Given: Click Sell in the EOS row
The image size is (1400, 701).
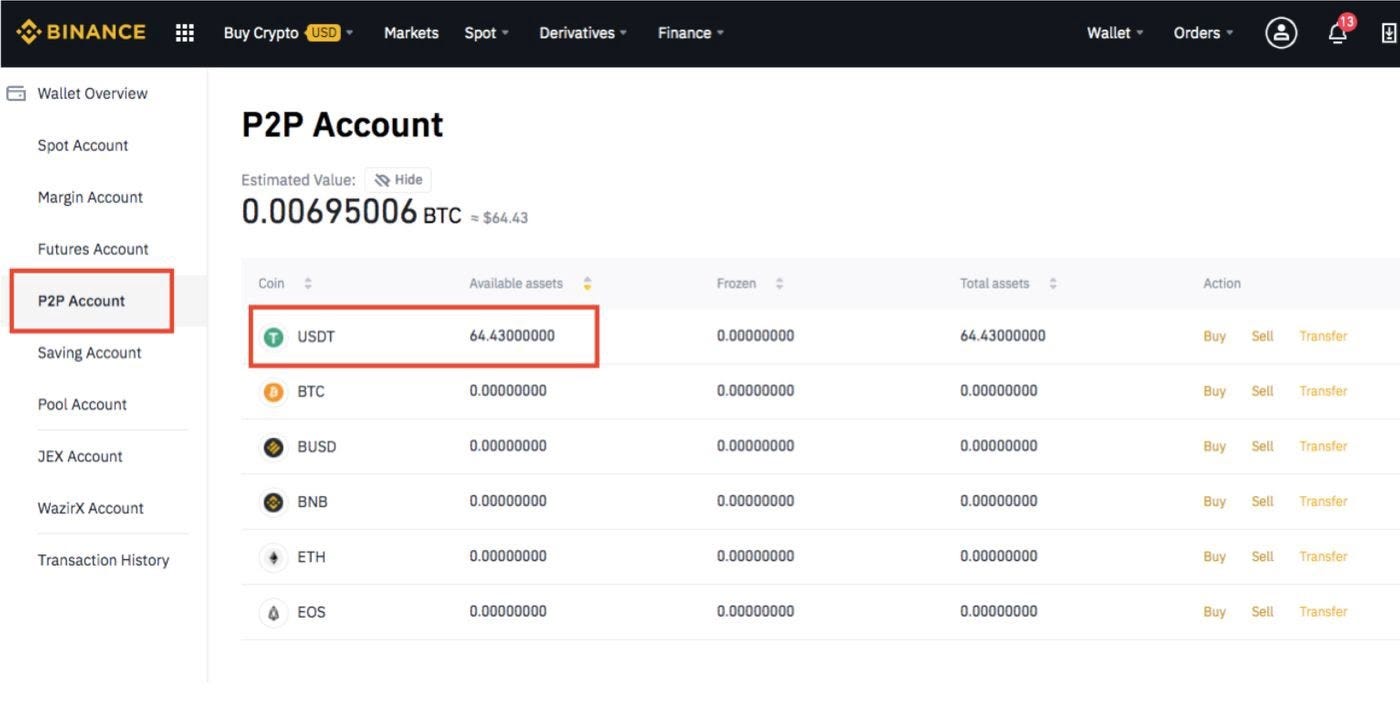Looking at the screenshot, I should click(1262, 612).
